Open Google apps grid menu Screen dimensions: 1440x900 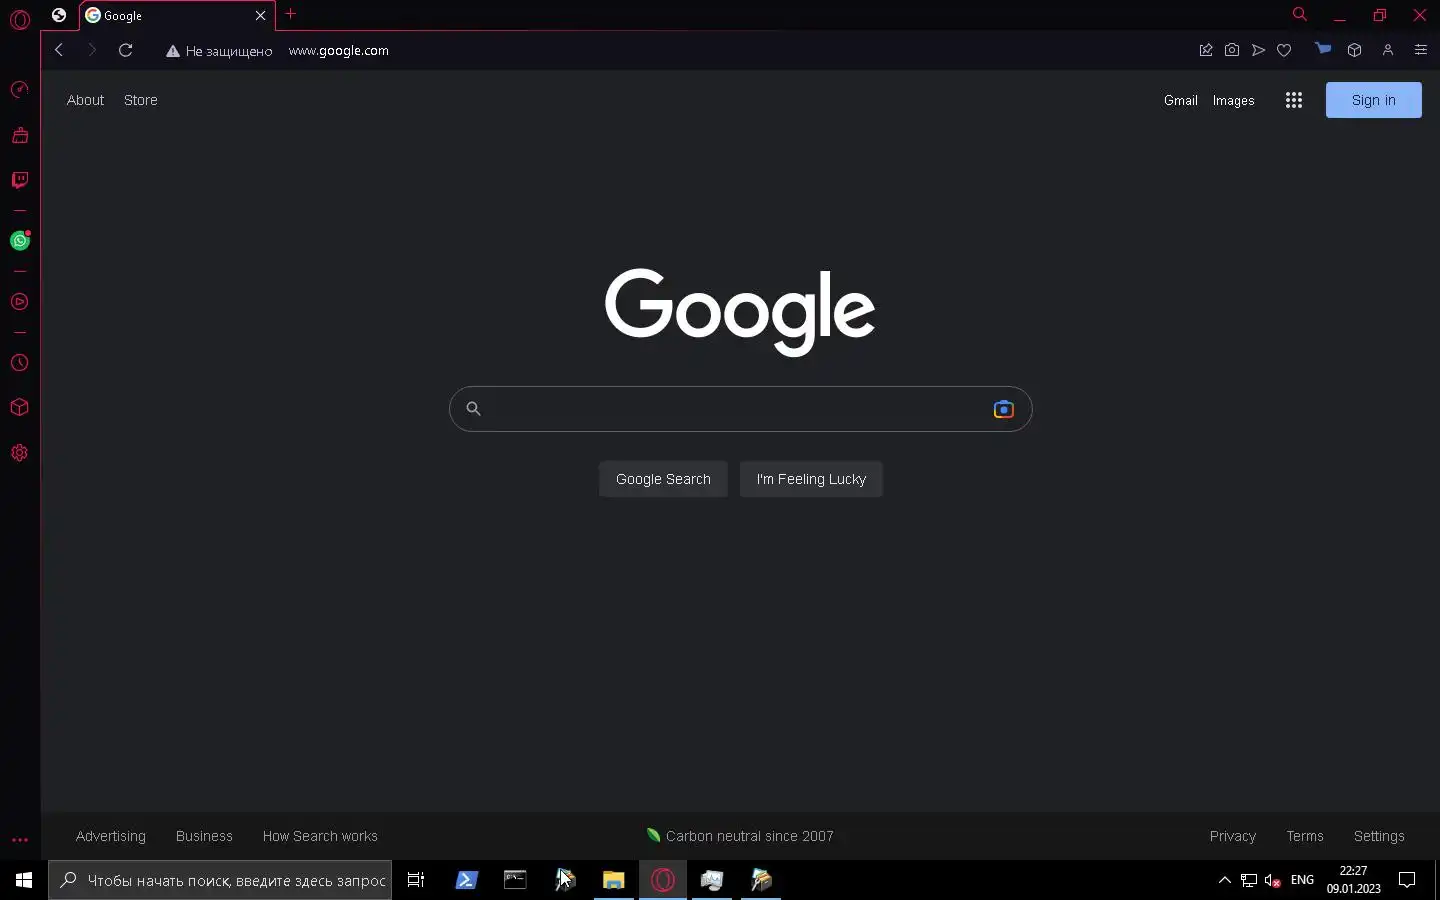point(1294,100)
